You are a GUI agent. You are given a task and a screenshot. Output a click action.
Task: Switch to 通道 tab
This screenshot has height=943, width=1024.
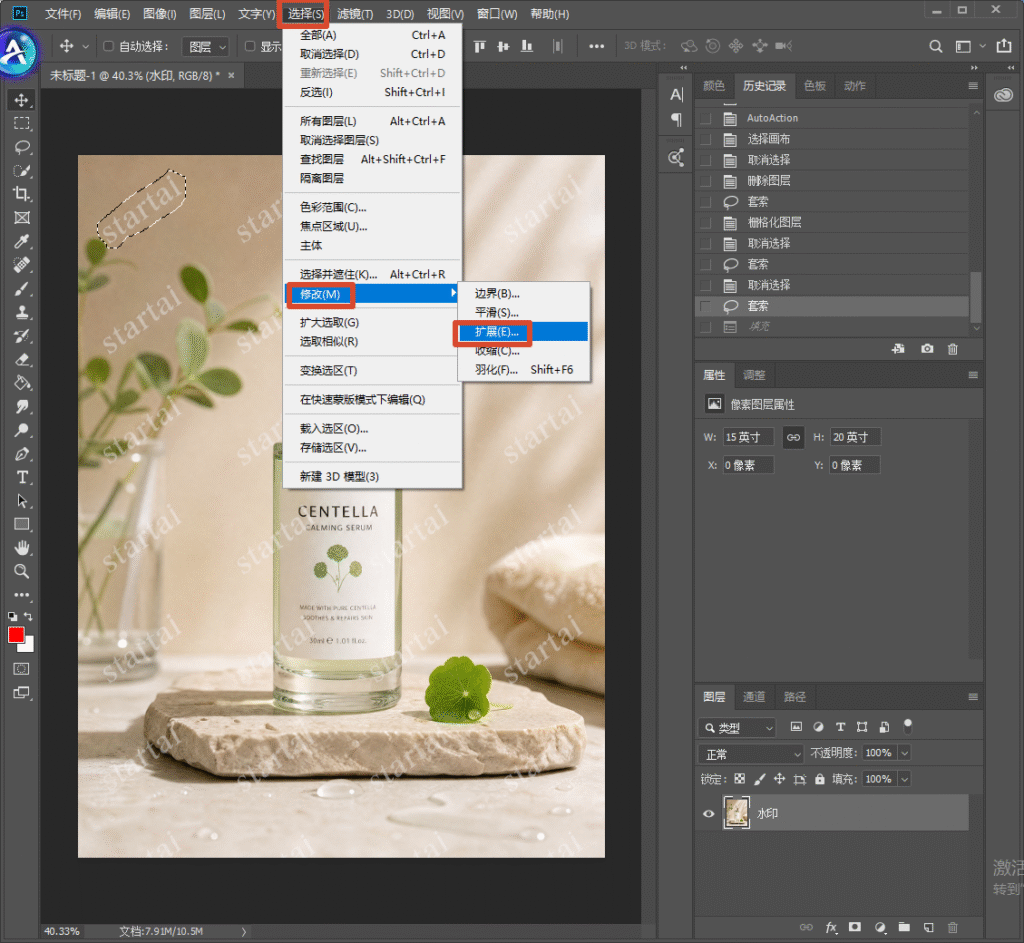pyautogui.click(x=754, y=697)
